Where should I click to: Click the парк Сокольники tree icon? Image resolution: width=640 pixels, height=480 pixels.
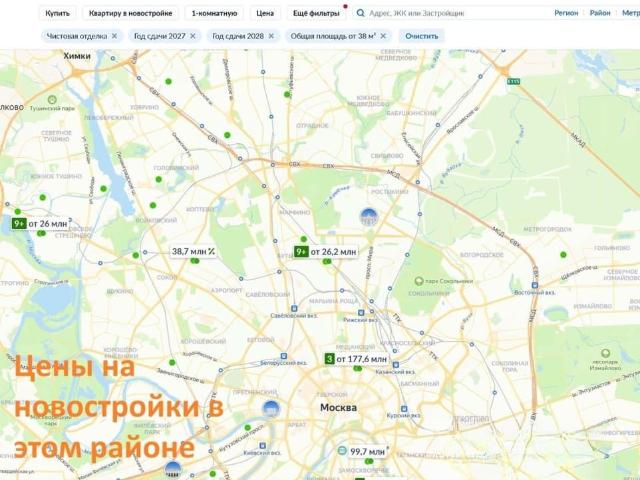coord(418,281)
